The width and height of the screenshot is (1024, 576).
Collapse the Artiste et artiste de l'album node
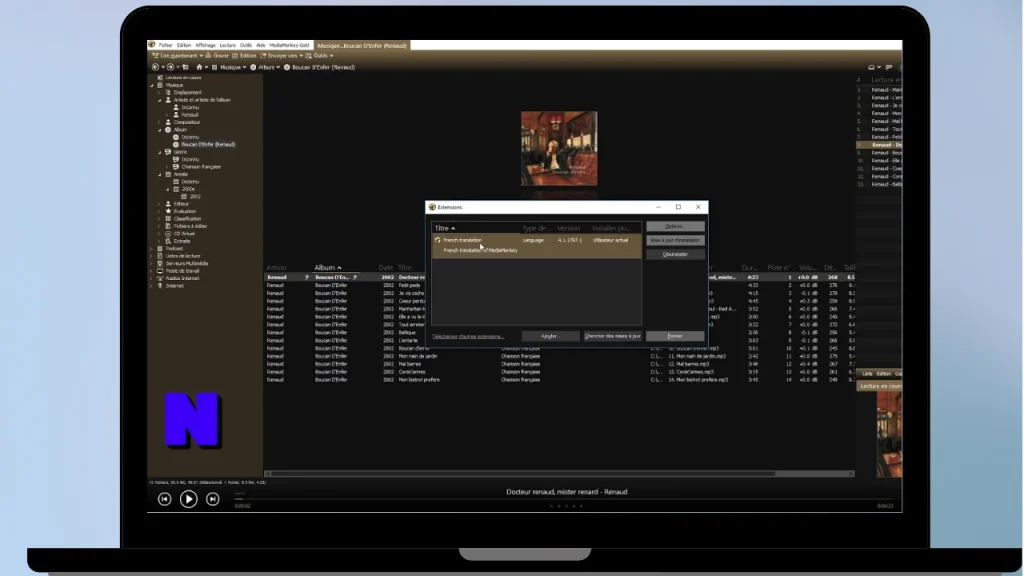pyautogui.click(x=159, y=100)
